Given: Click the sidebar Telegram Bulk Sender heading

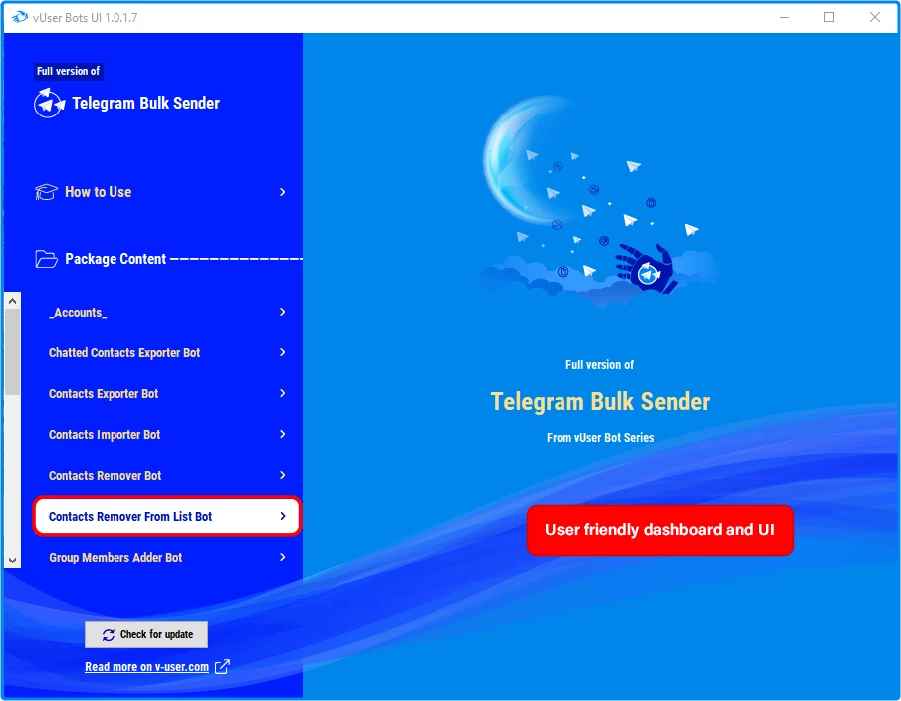Looking at the screenshot, I should 146,103.
